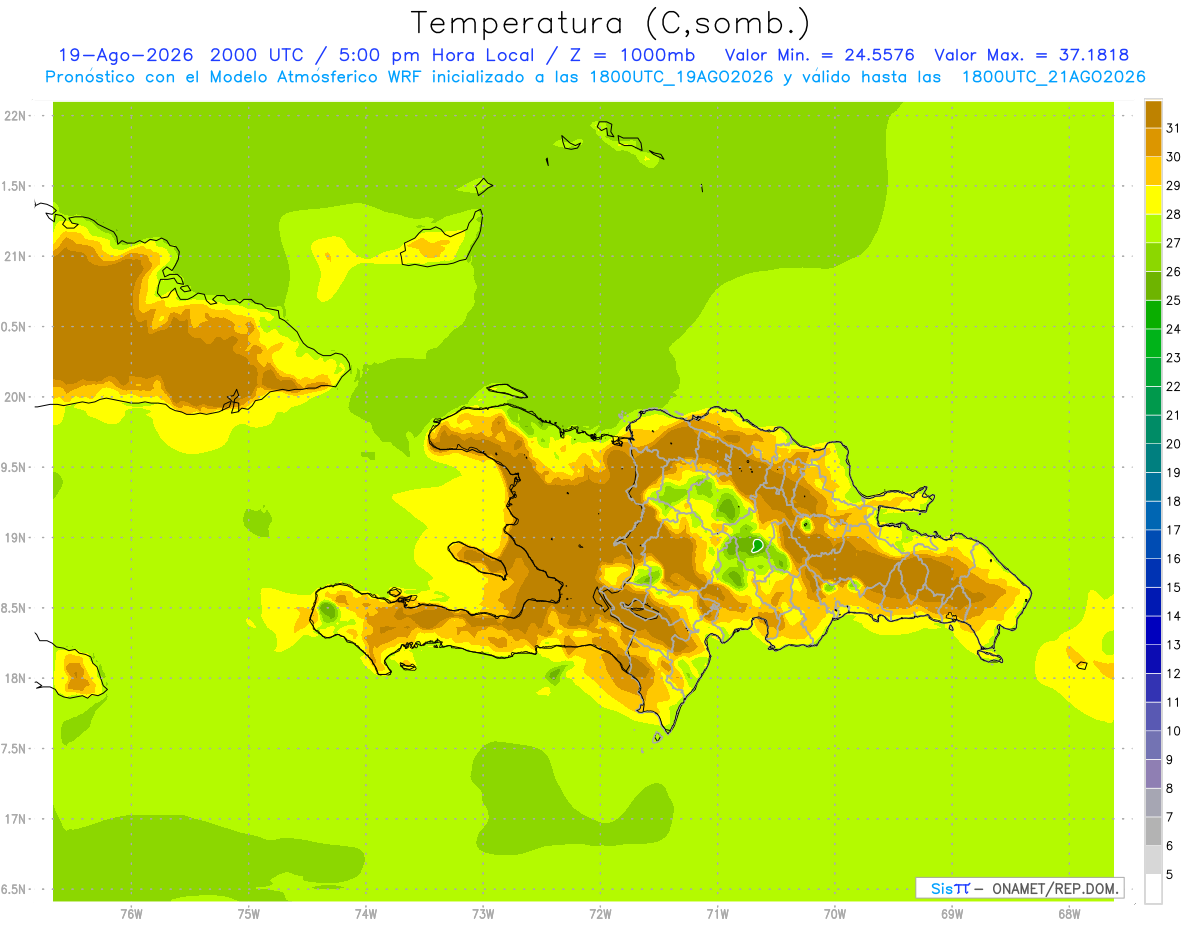Click the dark brown swatch above legend 31
Screen dimensions: 1200x927
(x=1153, y=114)
